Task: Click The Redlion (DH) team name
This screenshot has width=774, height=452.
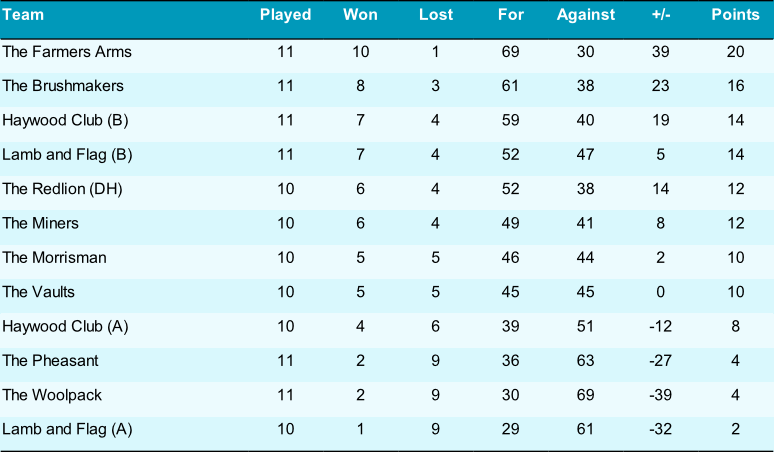Action: click(63, 189)
